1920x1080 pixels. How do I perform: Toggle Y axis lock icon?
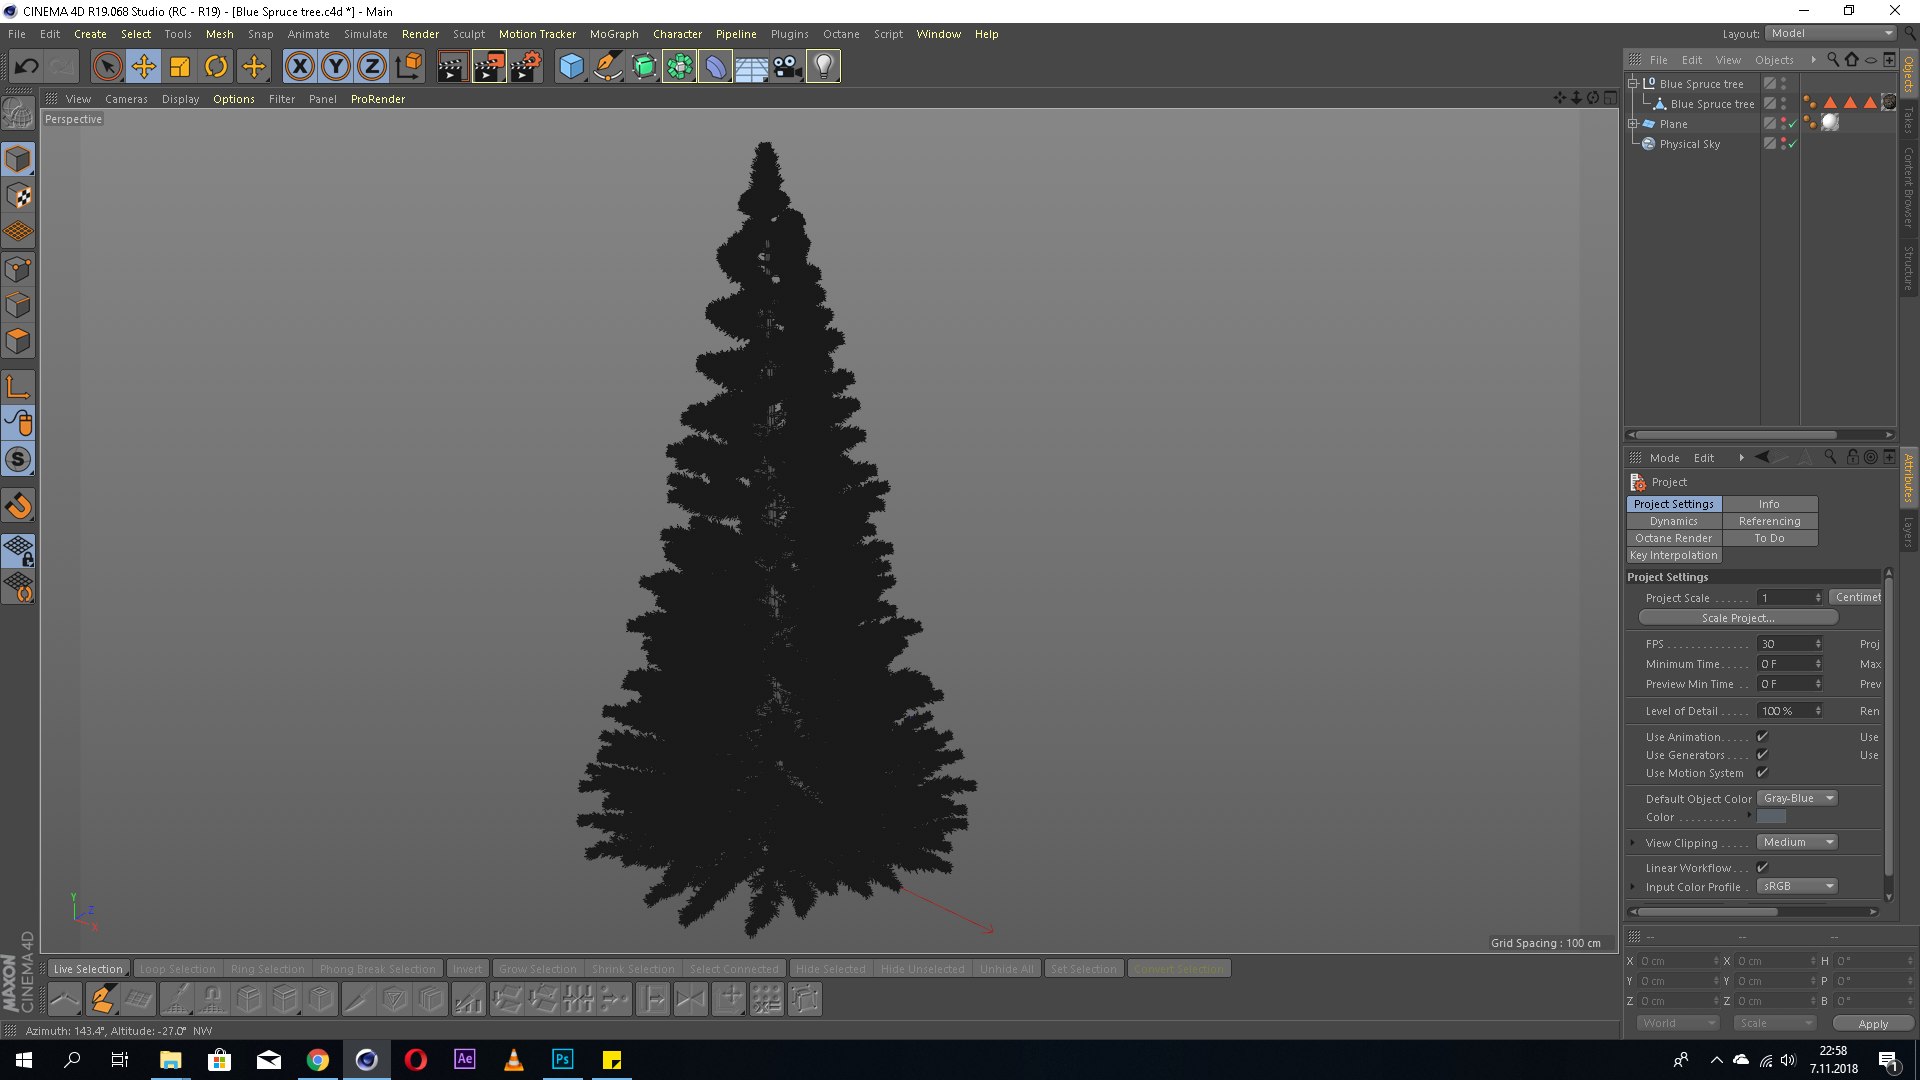(x=336, y=67)
